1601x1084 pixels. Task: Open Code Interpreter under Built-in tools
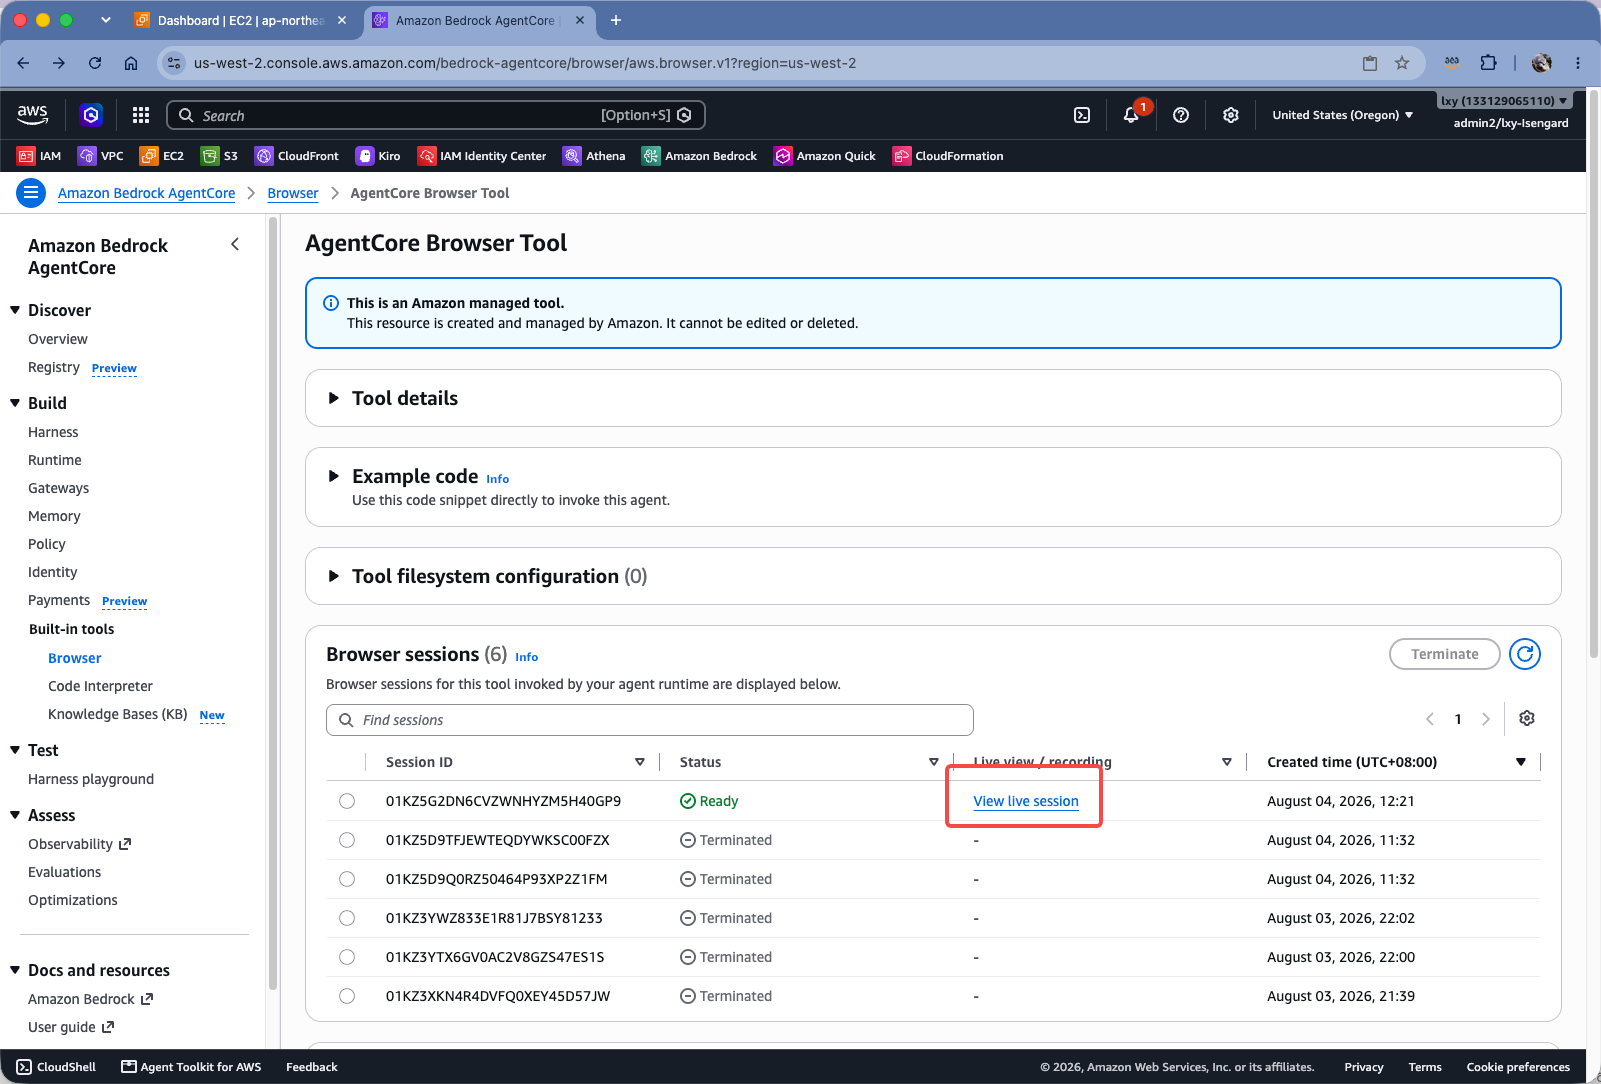click(x=101, y=686)
